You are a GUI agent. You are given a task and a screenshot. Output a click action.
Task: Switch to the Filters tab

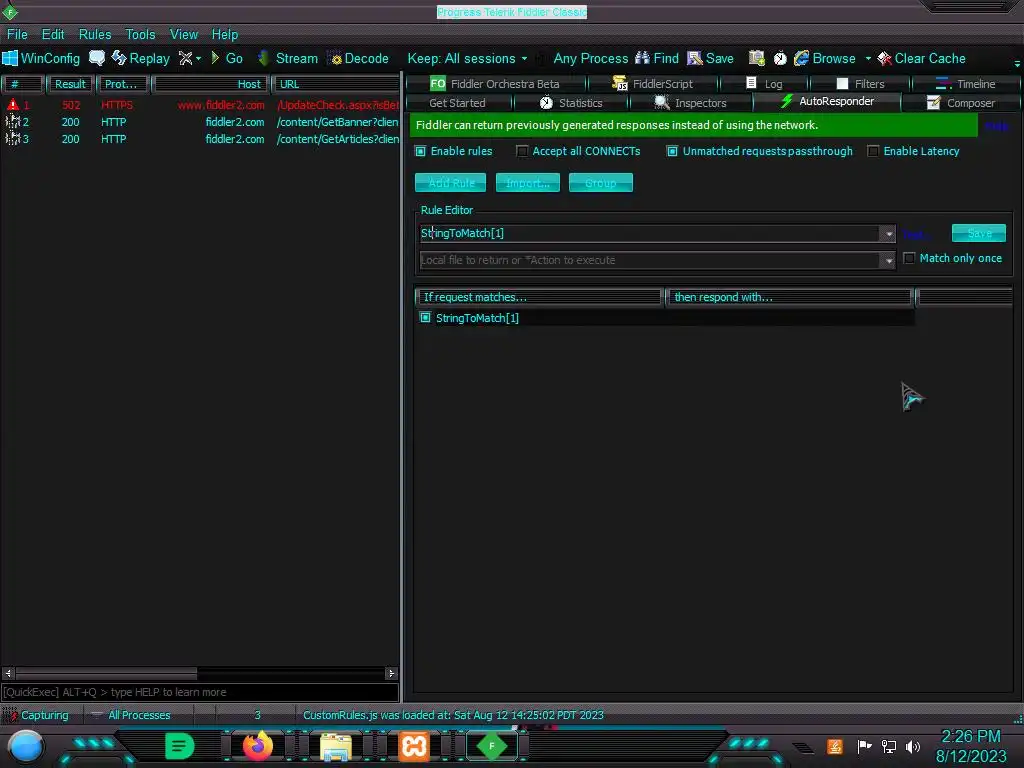[x=860, y=84]
